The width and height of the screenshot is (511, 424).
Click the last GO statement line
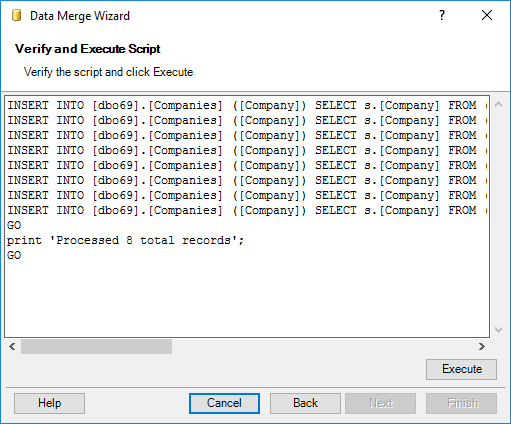(x=14, y=255)
